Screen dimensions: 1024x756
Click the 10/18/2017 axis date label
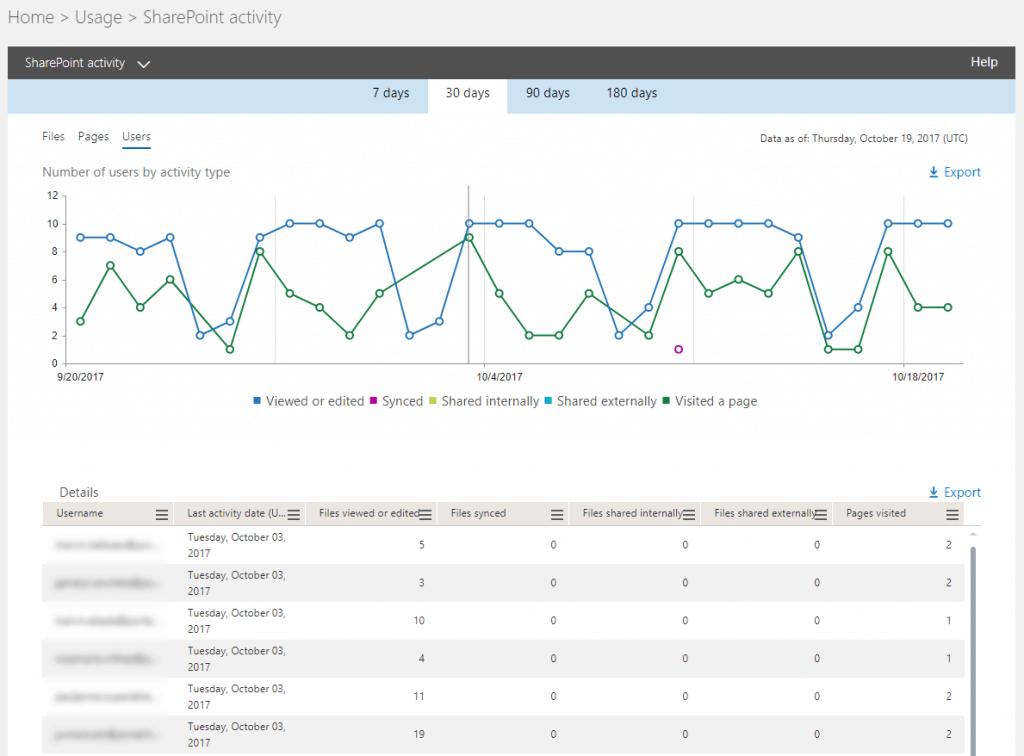918,377
